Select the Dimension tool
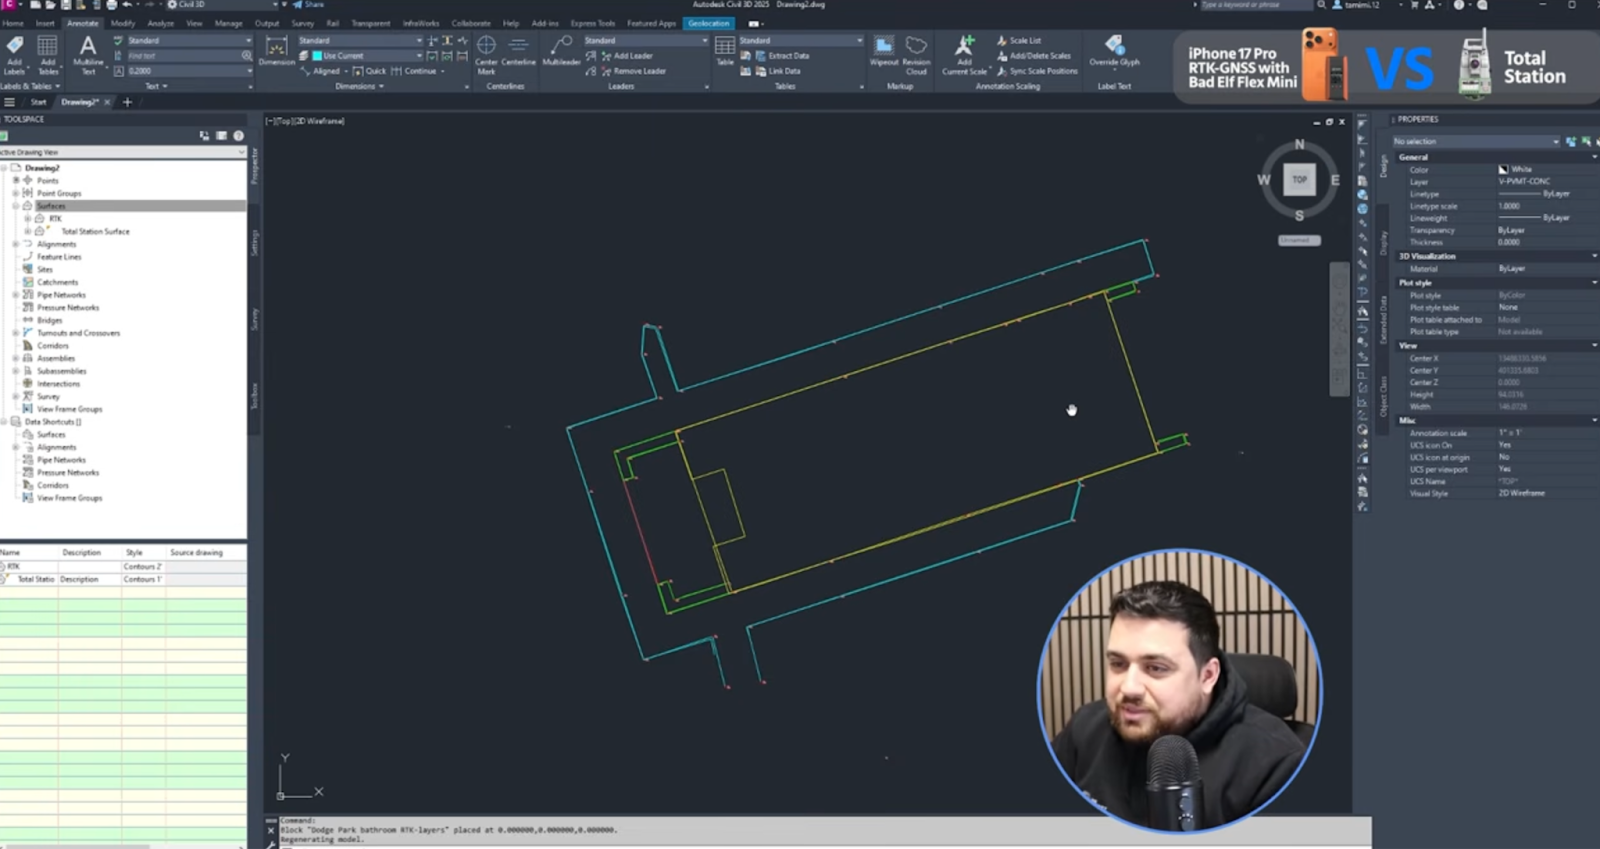Screen dimensions: 1600x849 click(276, 51)
